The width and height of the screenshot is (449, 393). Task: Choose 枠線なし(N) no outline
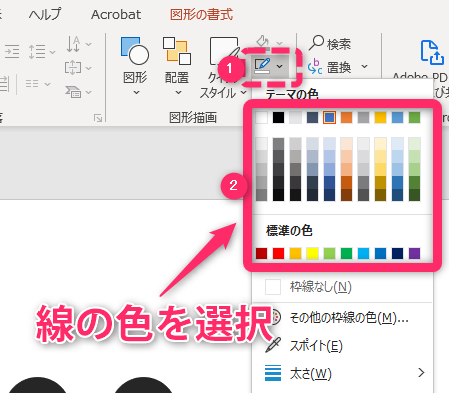[x=342, y=287]
